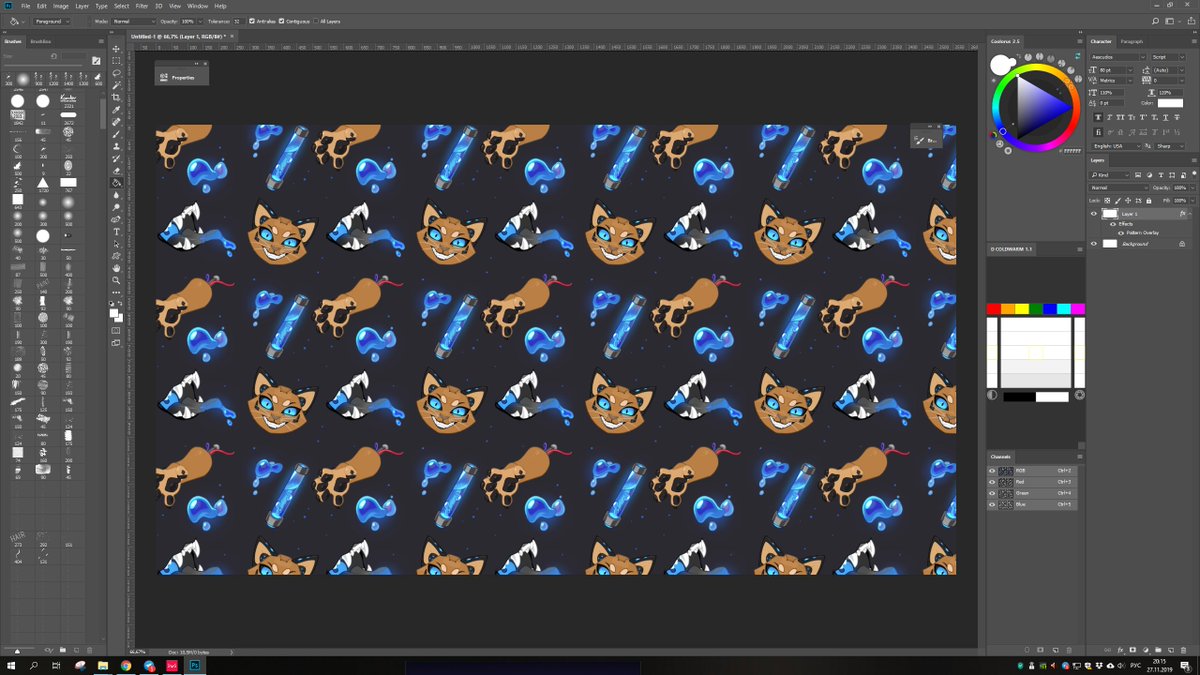Toggle Quick Mask mode icon
The width and height of the screenshot is (1200, 675).
point(116,330)
